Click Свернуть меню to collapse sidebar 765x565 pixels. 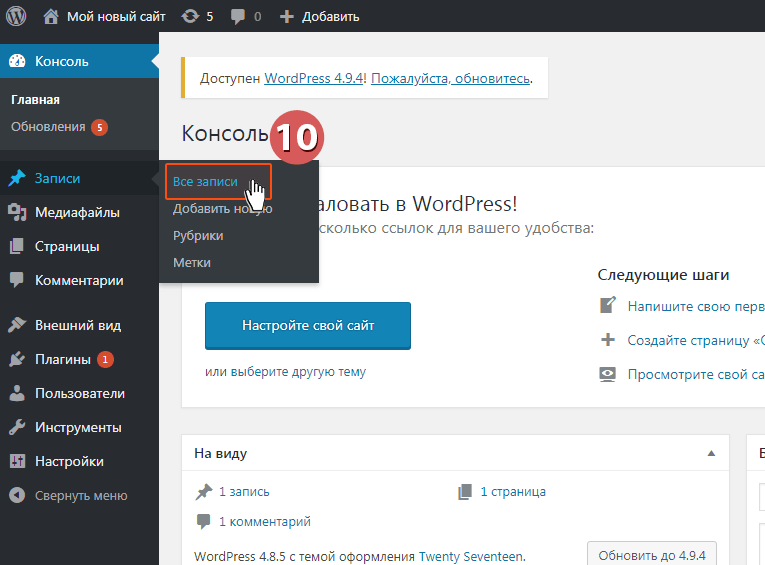pyautogui.click(x=80, y=496)
